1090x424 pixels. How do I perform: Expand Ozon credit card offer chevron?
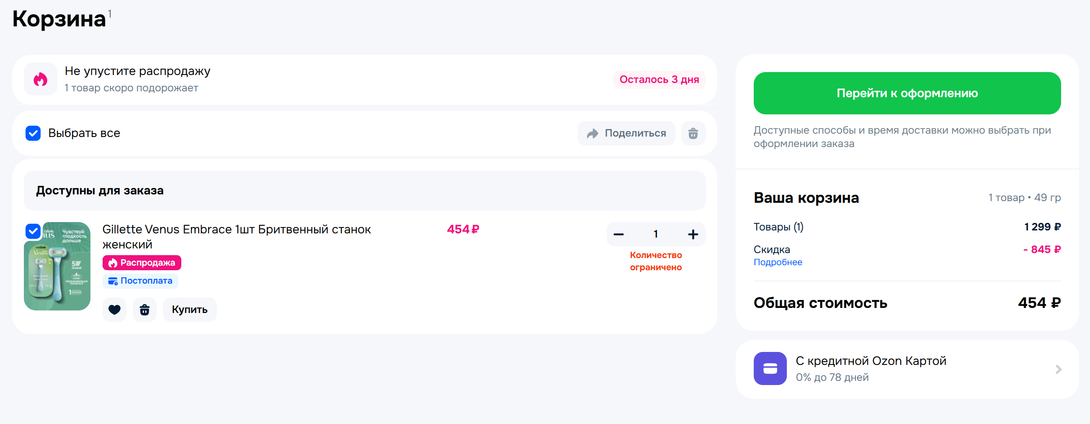[x=1058, y=369]
